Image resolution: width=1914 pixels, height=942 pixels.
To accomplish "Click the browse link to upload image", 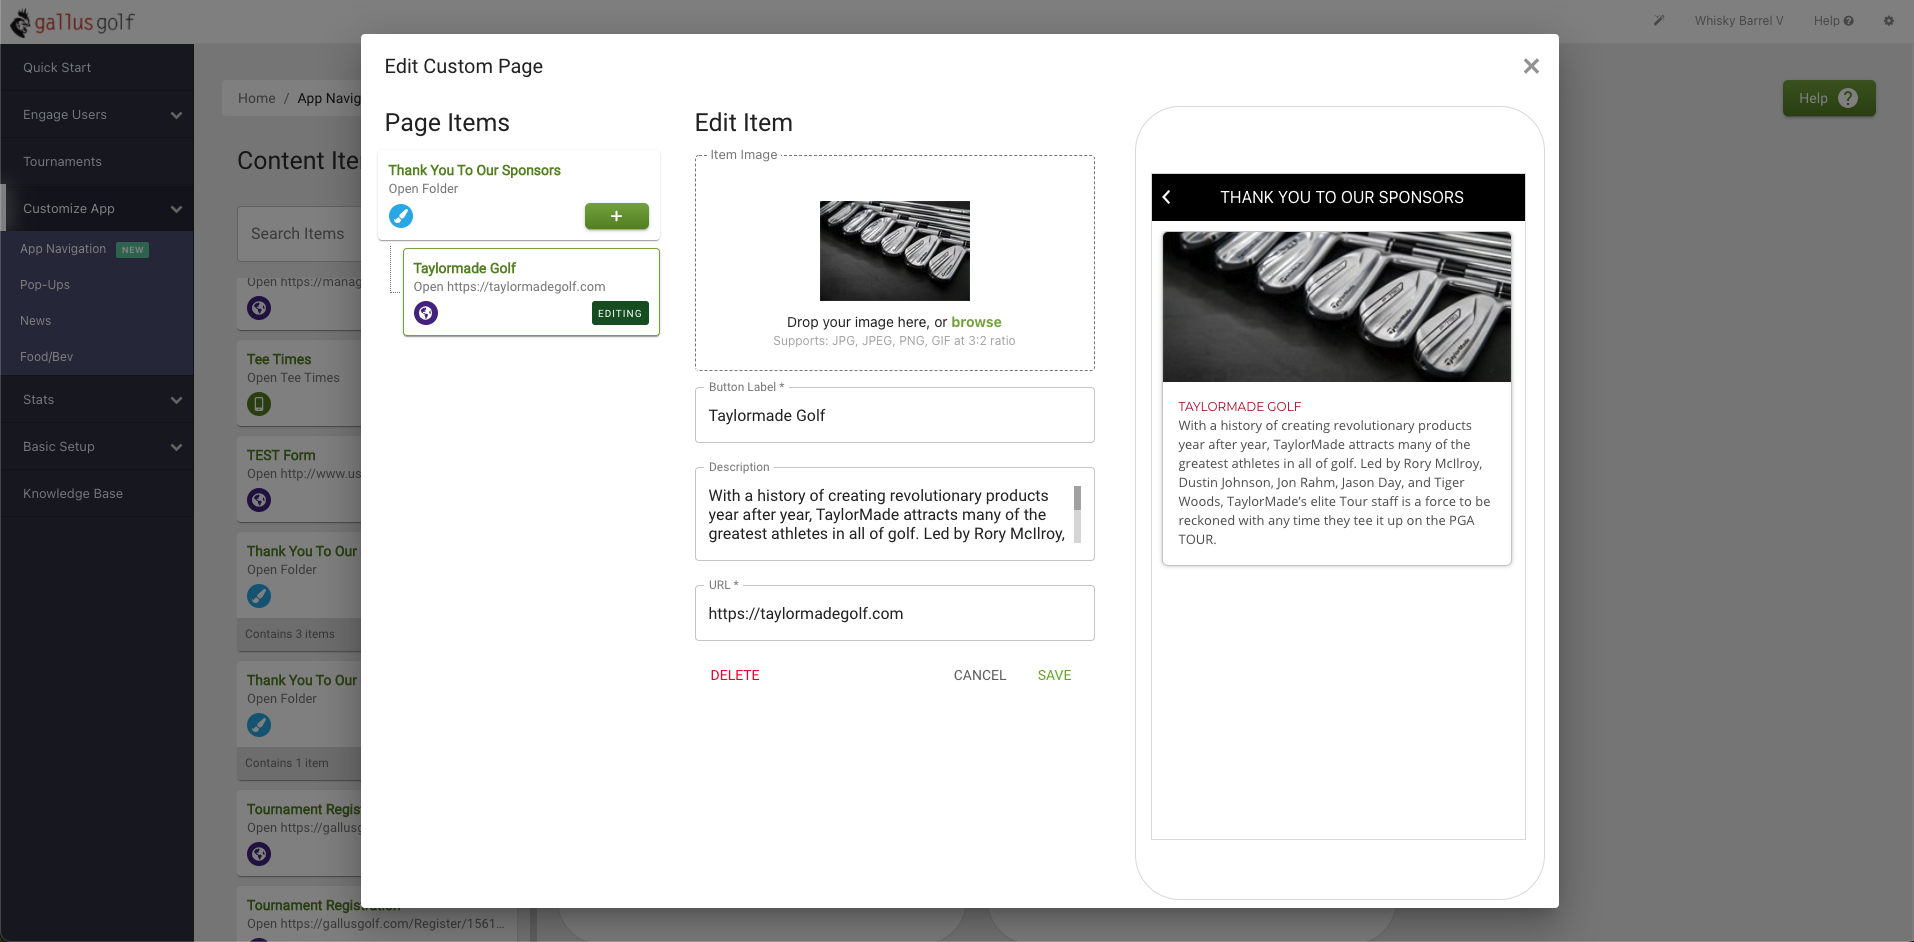I will tap(976, 322).
